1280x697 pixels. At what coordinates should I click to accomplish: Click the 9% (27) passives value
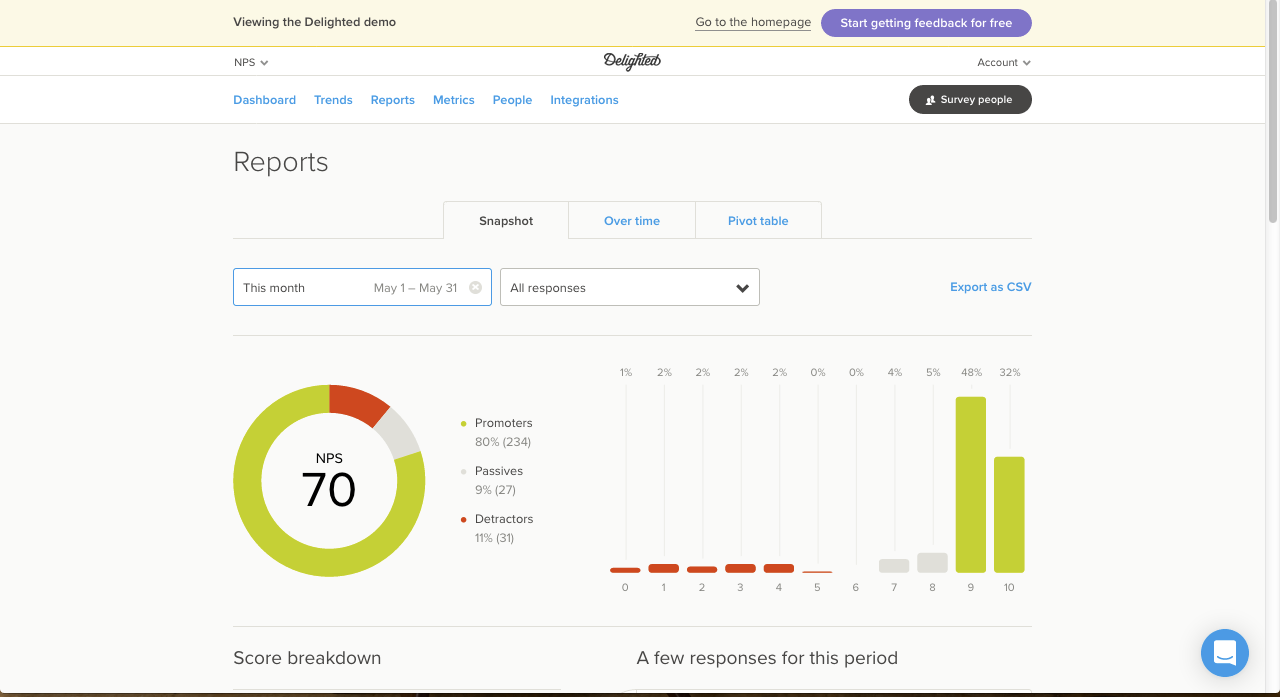(x=495, y=490)
